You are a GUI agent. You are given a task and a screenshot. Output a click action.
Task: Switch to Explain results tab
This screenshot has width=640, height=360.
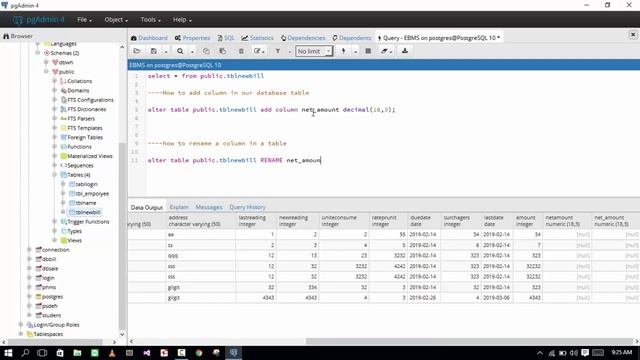point(179,207)
